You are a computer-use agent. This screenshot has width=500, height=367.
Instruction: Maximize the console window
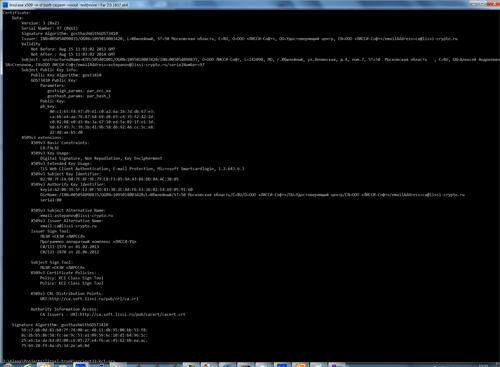482,4
